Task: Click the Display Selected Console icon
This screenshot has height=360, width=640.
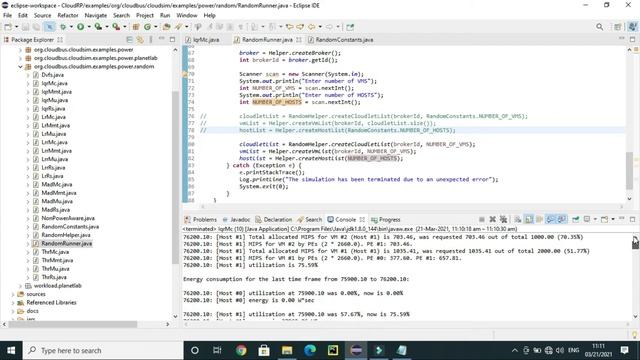Action: pos(587,220)
